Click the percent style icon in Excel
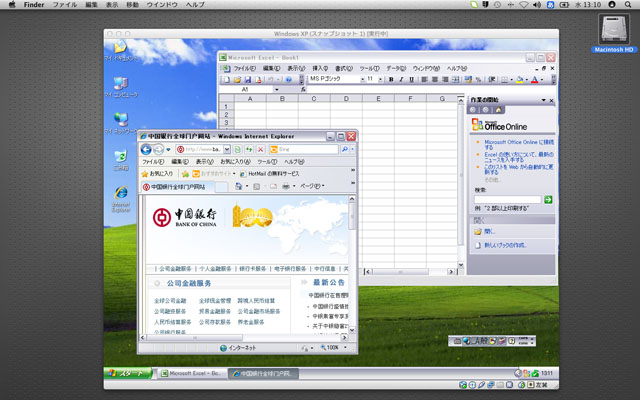640x400 pixels. click(478, 80)
